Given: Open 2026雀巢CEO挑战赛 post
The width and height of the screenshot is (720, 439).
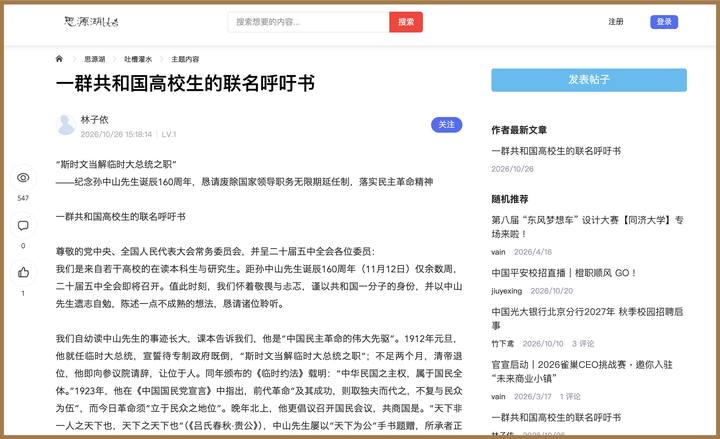Looking at the screenshot, I should coord(582,371).
